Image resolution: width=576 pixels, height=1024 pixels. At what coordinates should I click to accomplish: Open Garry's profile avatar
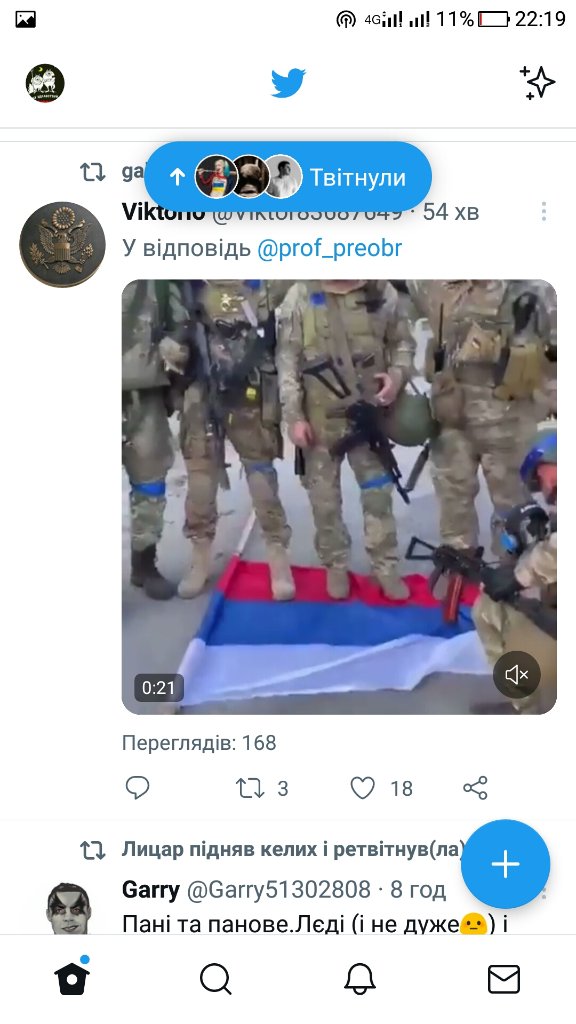pos(69,908)
